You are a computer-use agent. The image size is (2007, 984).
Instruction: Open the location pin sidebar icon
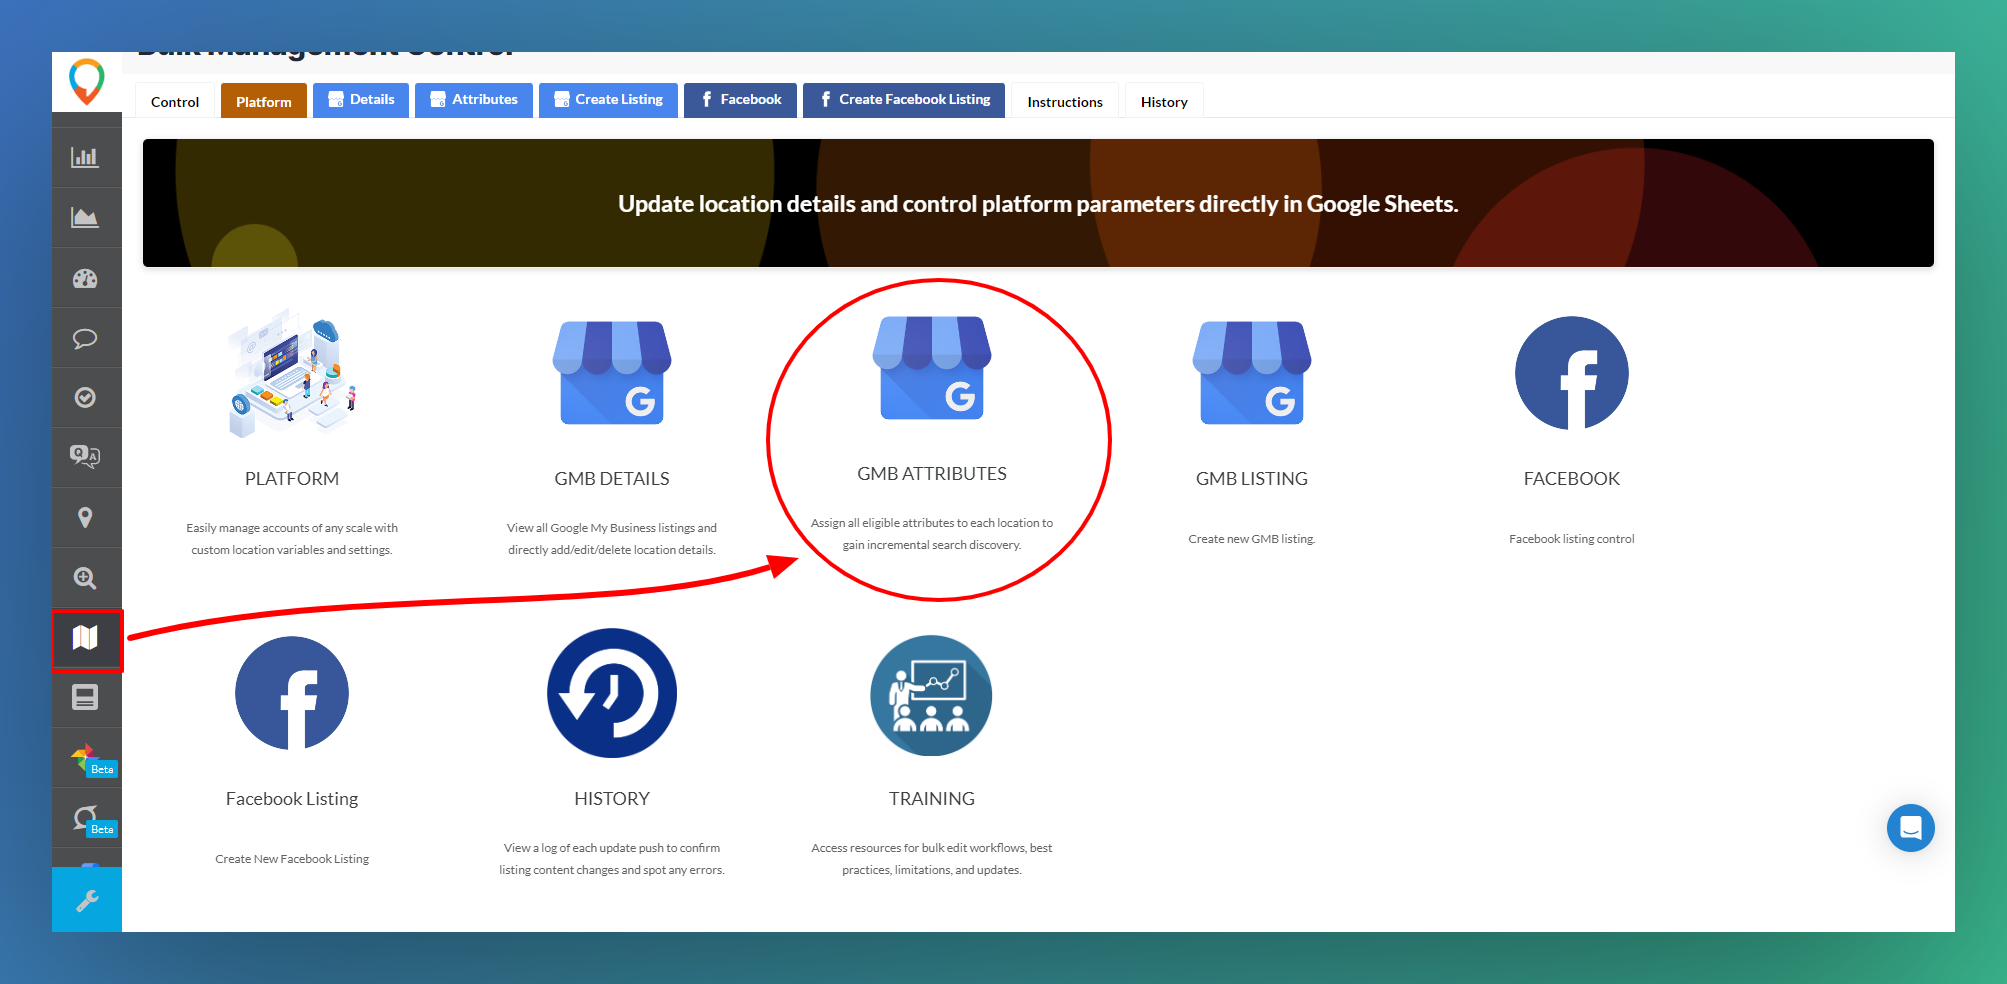85,517
